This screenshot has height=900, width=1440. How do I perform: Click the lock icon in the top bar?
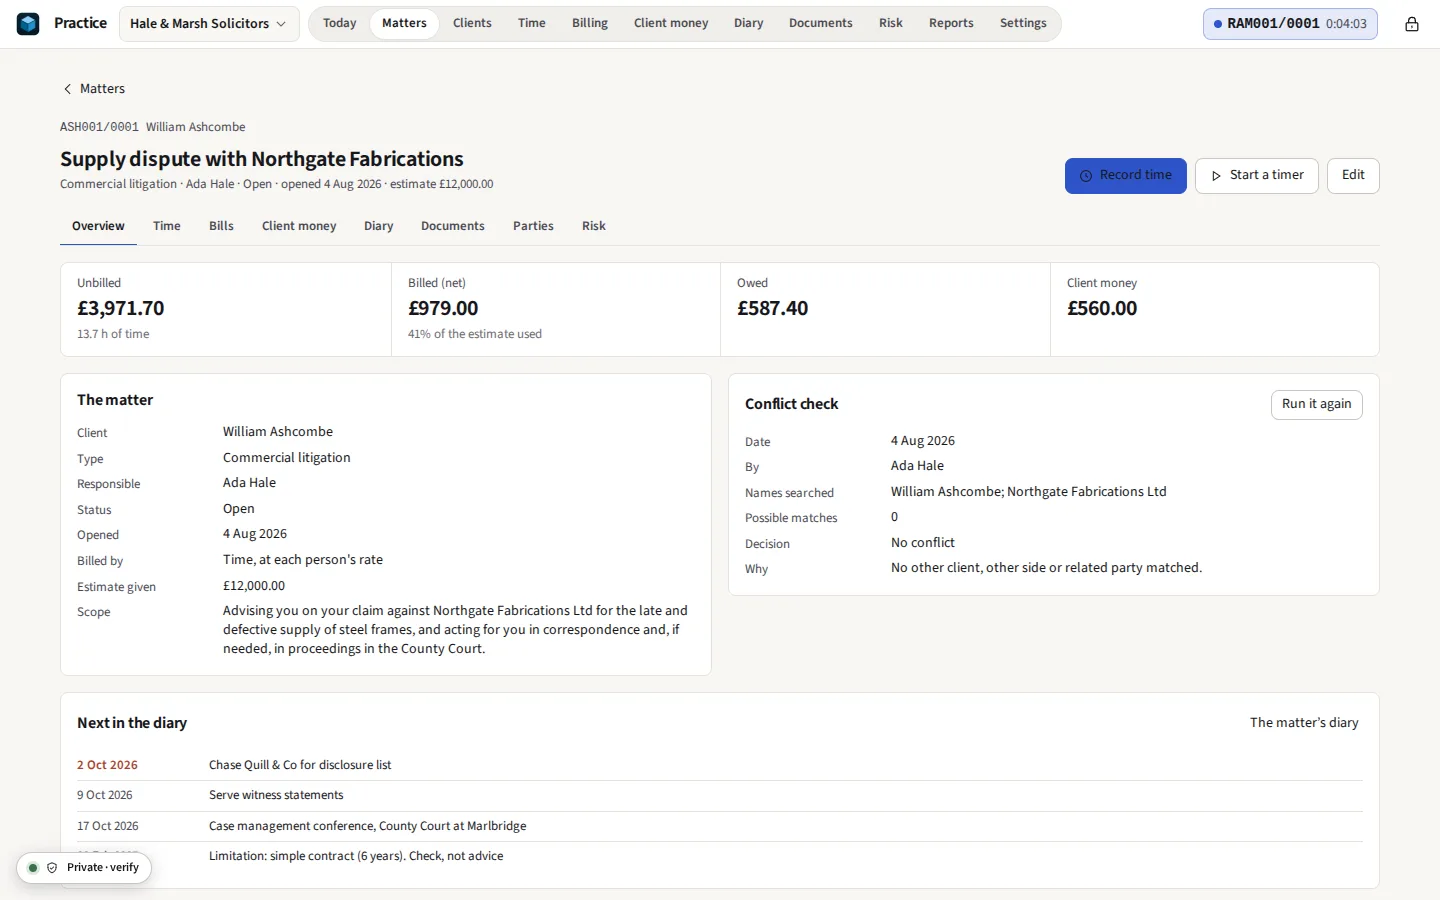(1411, 24)
